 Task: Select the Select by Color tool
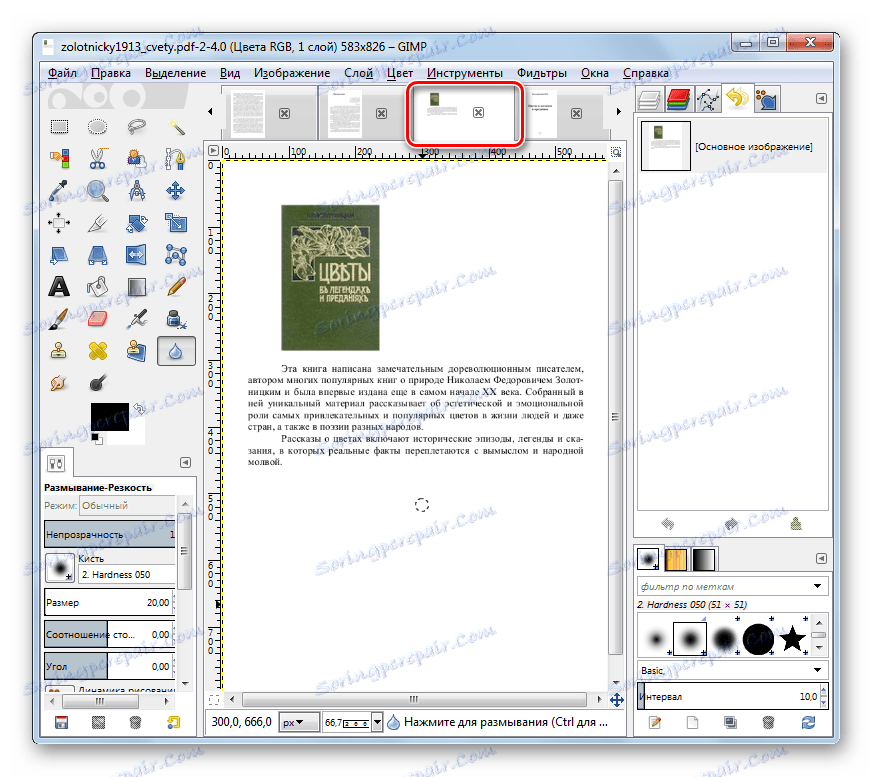point(59,159)
